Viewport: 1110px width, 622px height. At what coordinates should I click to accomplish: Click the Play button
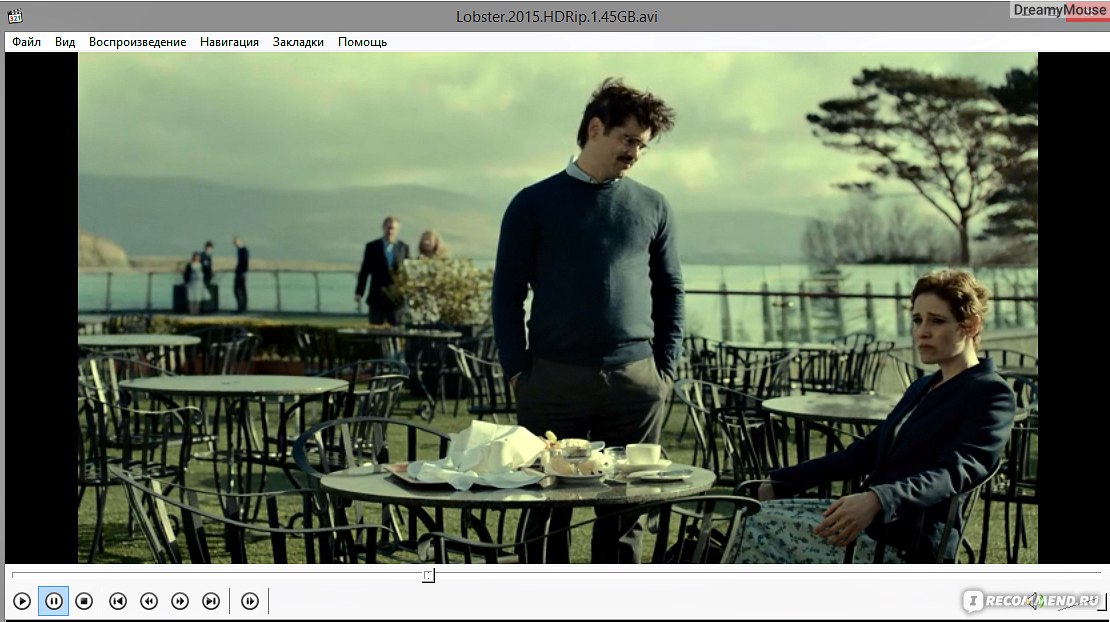[22, 601]
